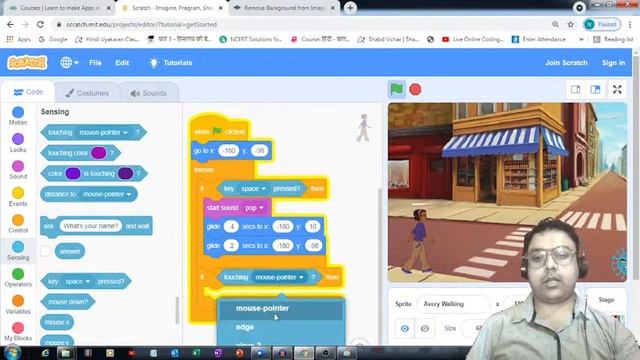The width and height of the screenshot is (640, 360).
Task: Switch to large stage layout
Action: point(596,89)
